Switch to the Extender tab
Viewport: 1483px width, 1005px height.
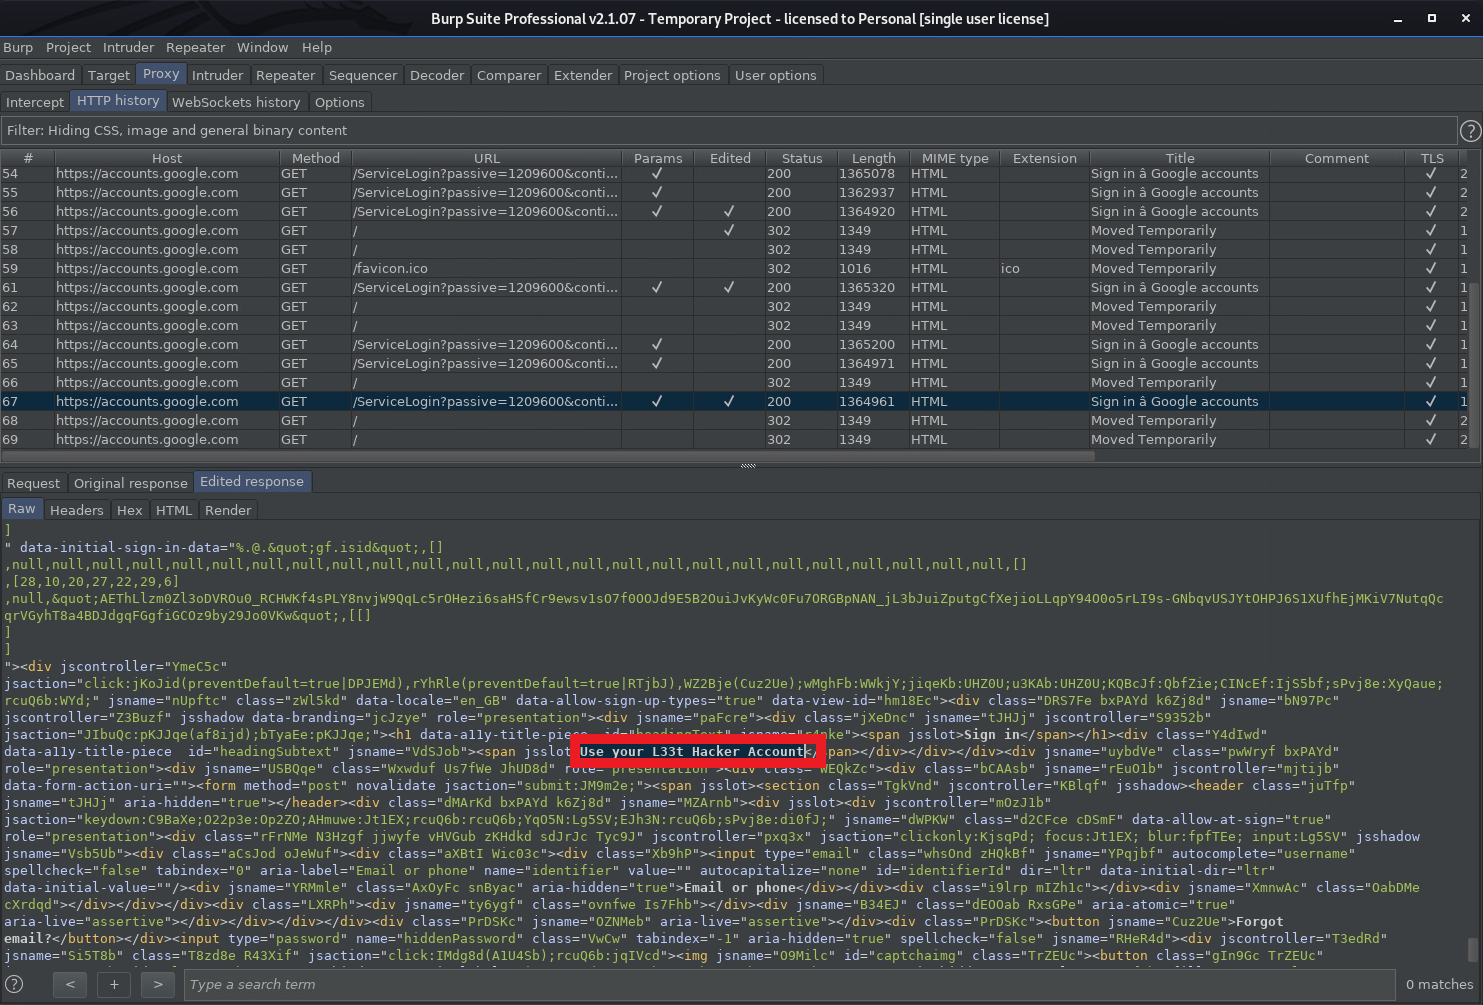pos(583,75)
